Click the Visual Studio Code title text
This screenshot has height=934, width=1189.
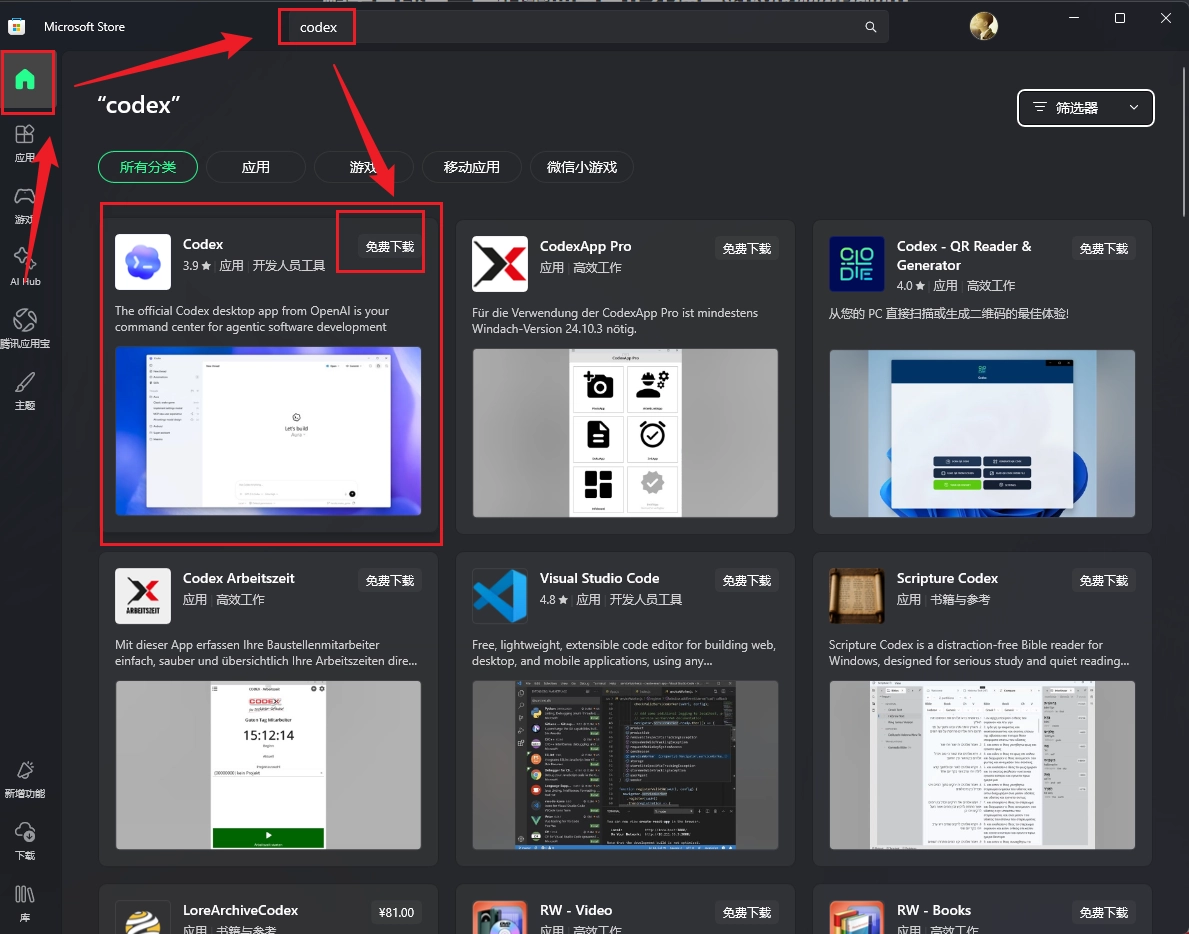pyautogui.click(x=599, y=578)
